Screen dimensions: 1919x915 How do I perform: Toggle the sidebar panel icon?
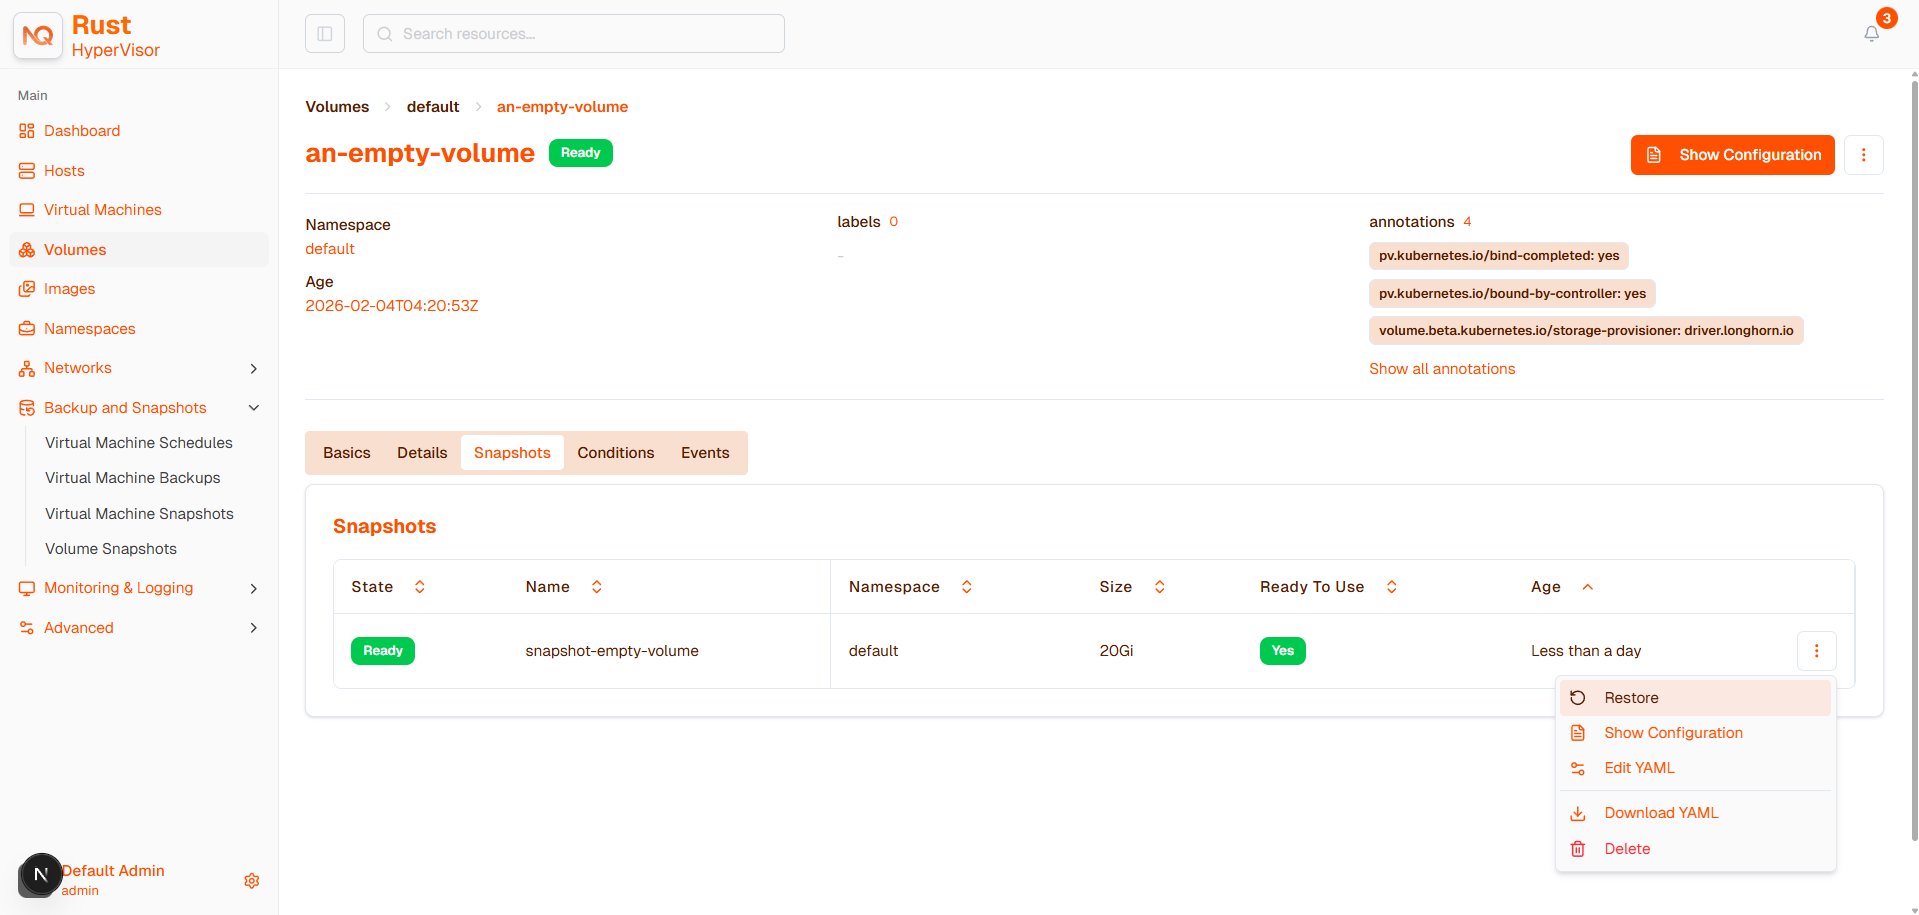(325, 34)
